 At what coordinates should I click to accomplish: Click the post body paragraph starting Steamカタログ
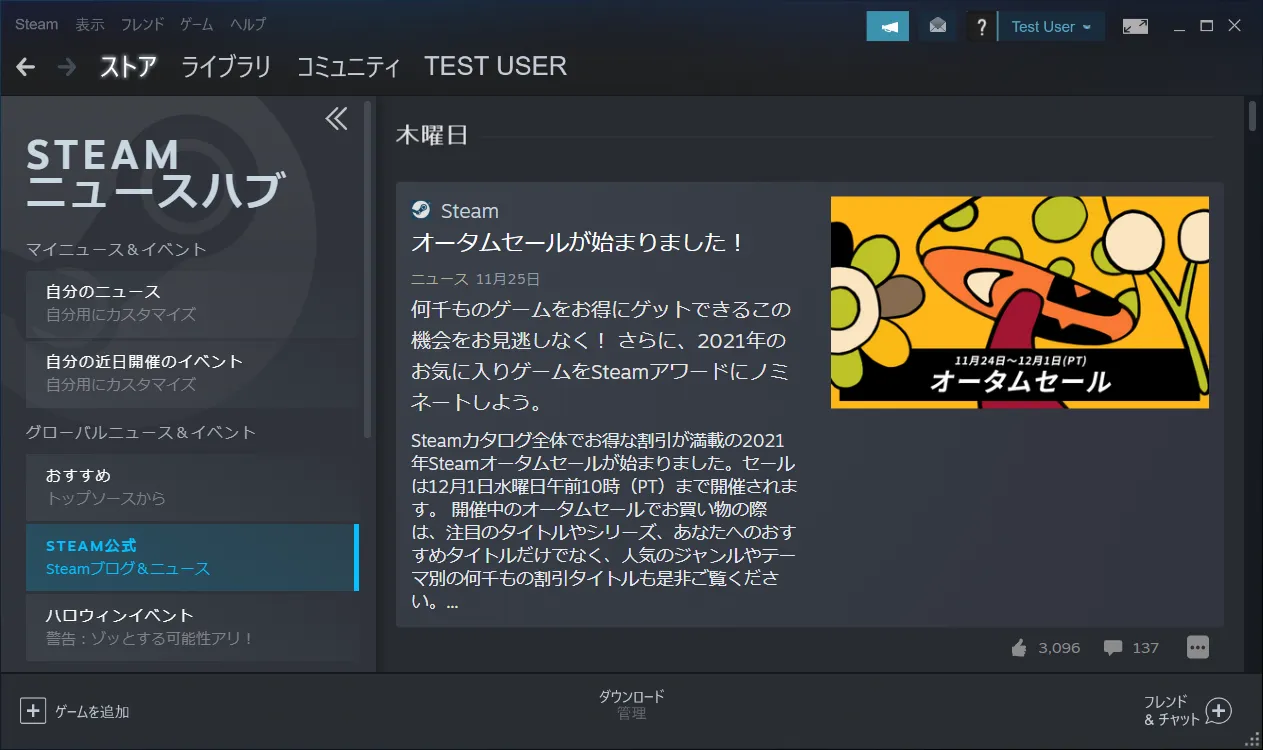[605, 521]
